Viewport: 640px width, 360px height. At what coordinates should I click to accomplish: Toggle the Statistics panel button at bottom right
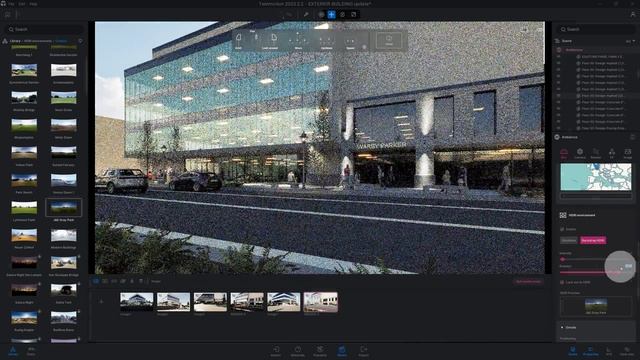tap(627, 351)
